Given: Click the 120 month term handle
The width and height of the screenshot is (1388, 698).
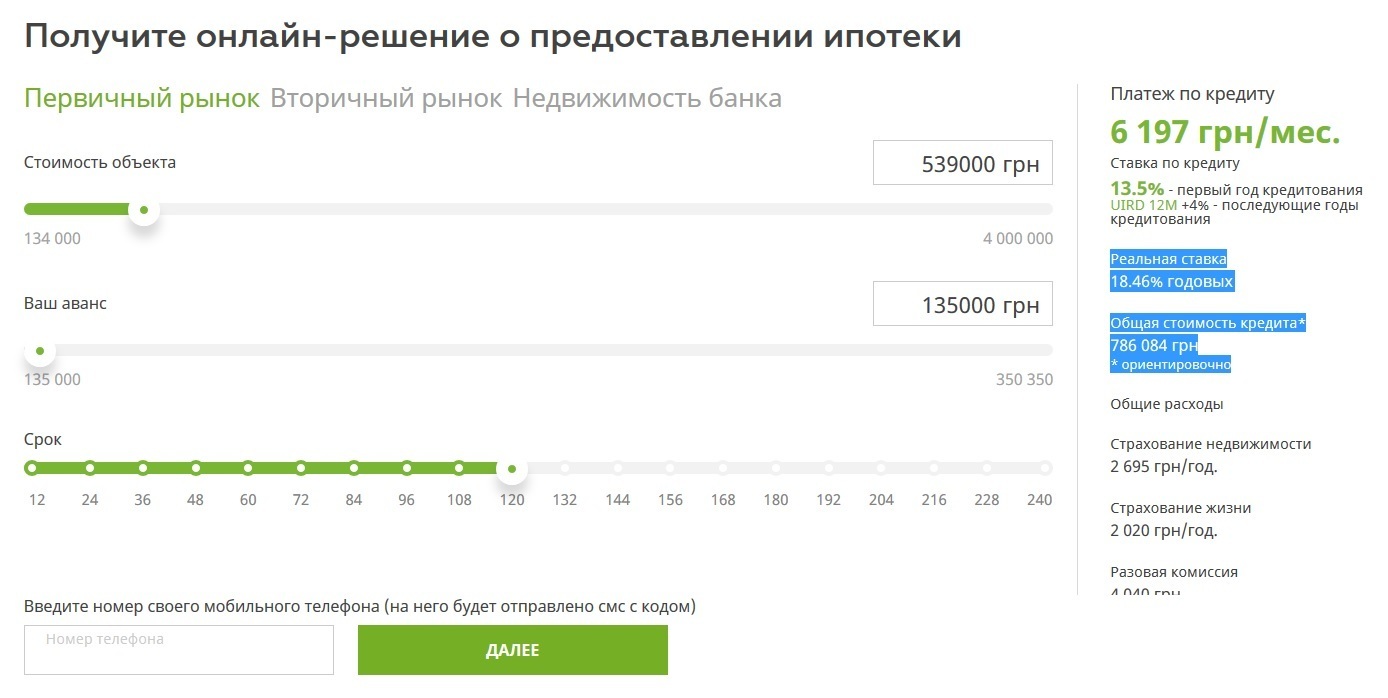Looking at the screenshot, I should click(512, 468).
